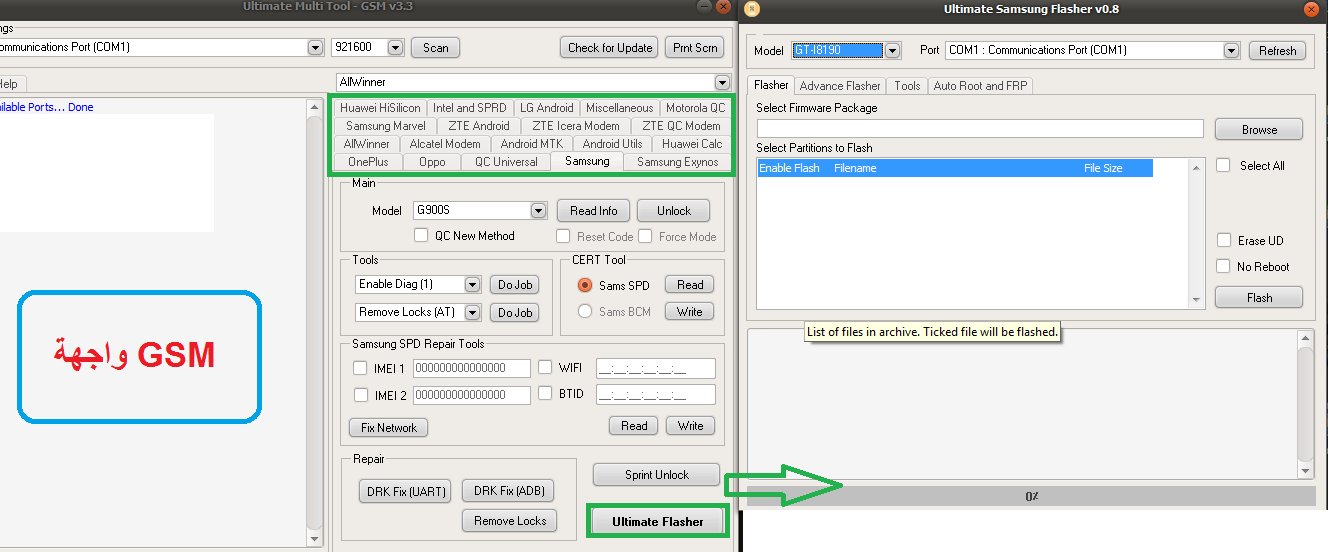Click the Read Info button
This screenshot has height=552, width=1328.
click(x=594, y=211)
